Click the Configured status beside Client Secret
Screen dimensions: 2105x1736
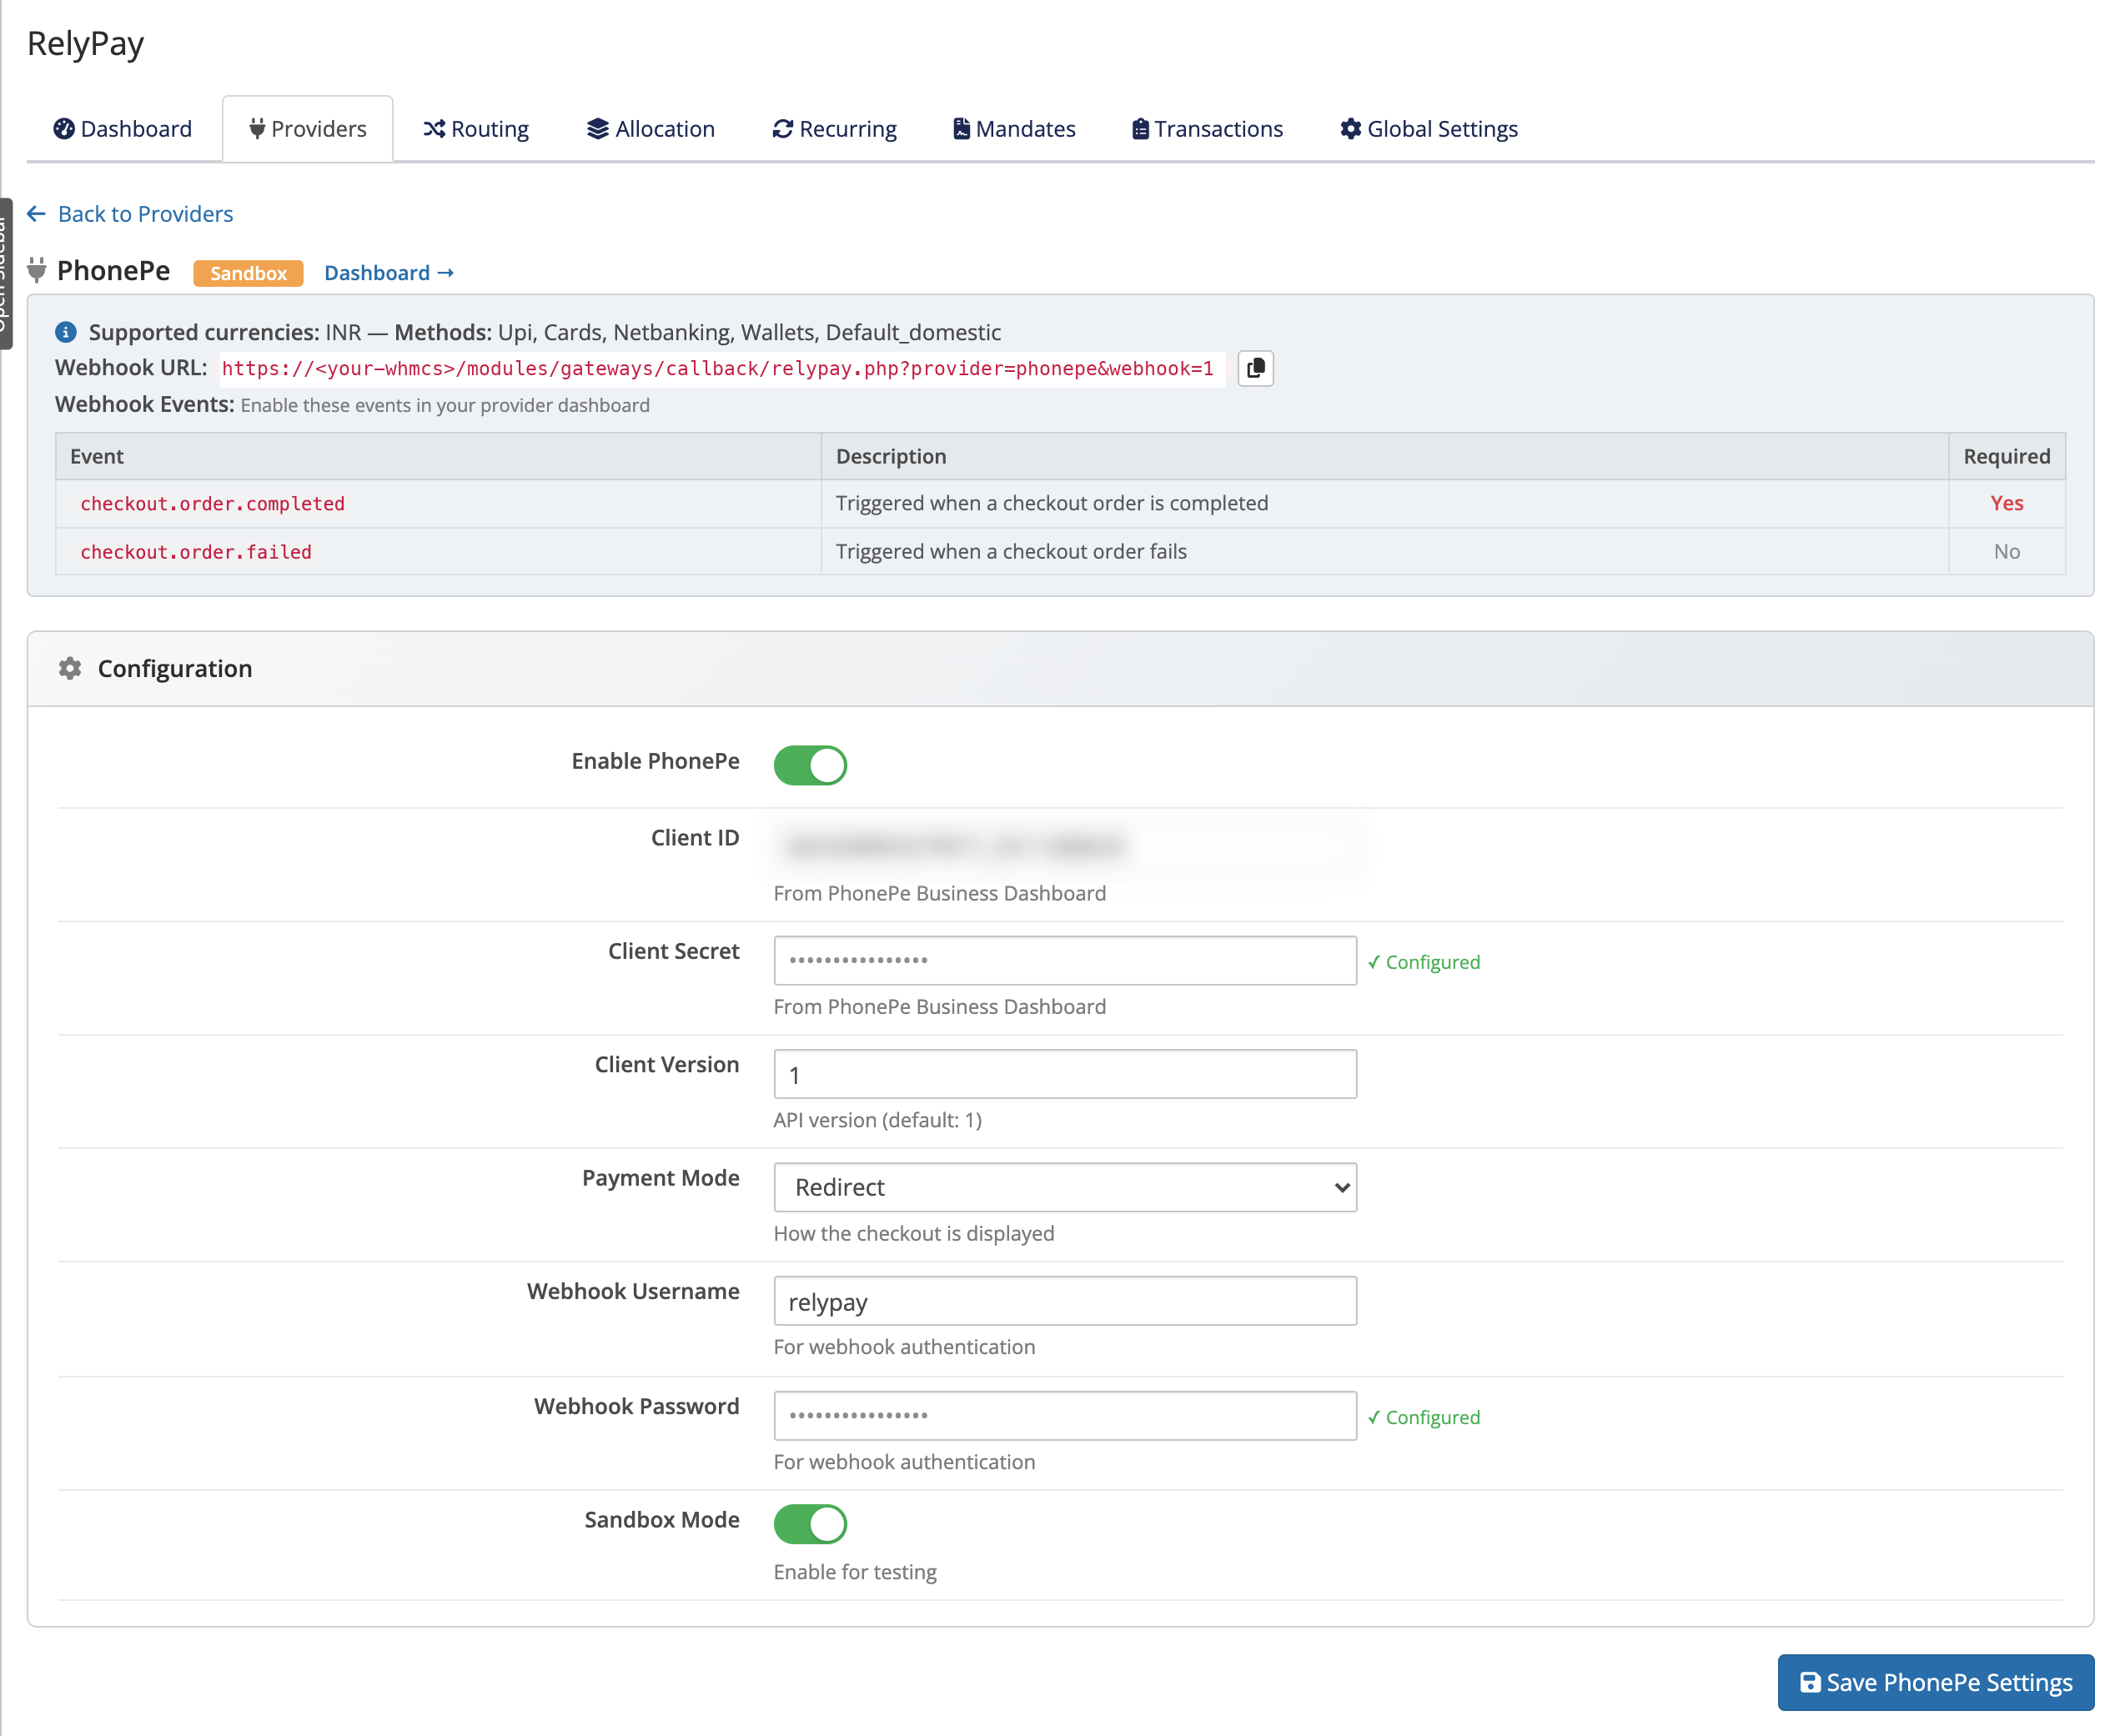click(x=1424, y=962)
